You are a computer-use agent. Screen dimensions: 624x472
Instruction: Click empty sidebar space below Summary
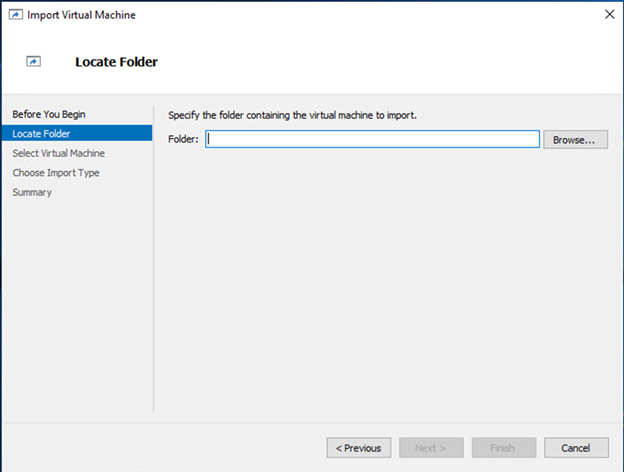coord(77,302)
